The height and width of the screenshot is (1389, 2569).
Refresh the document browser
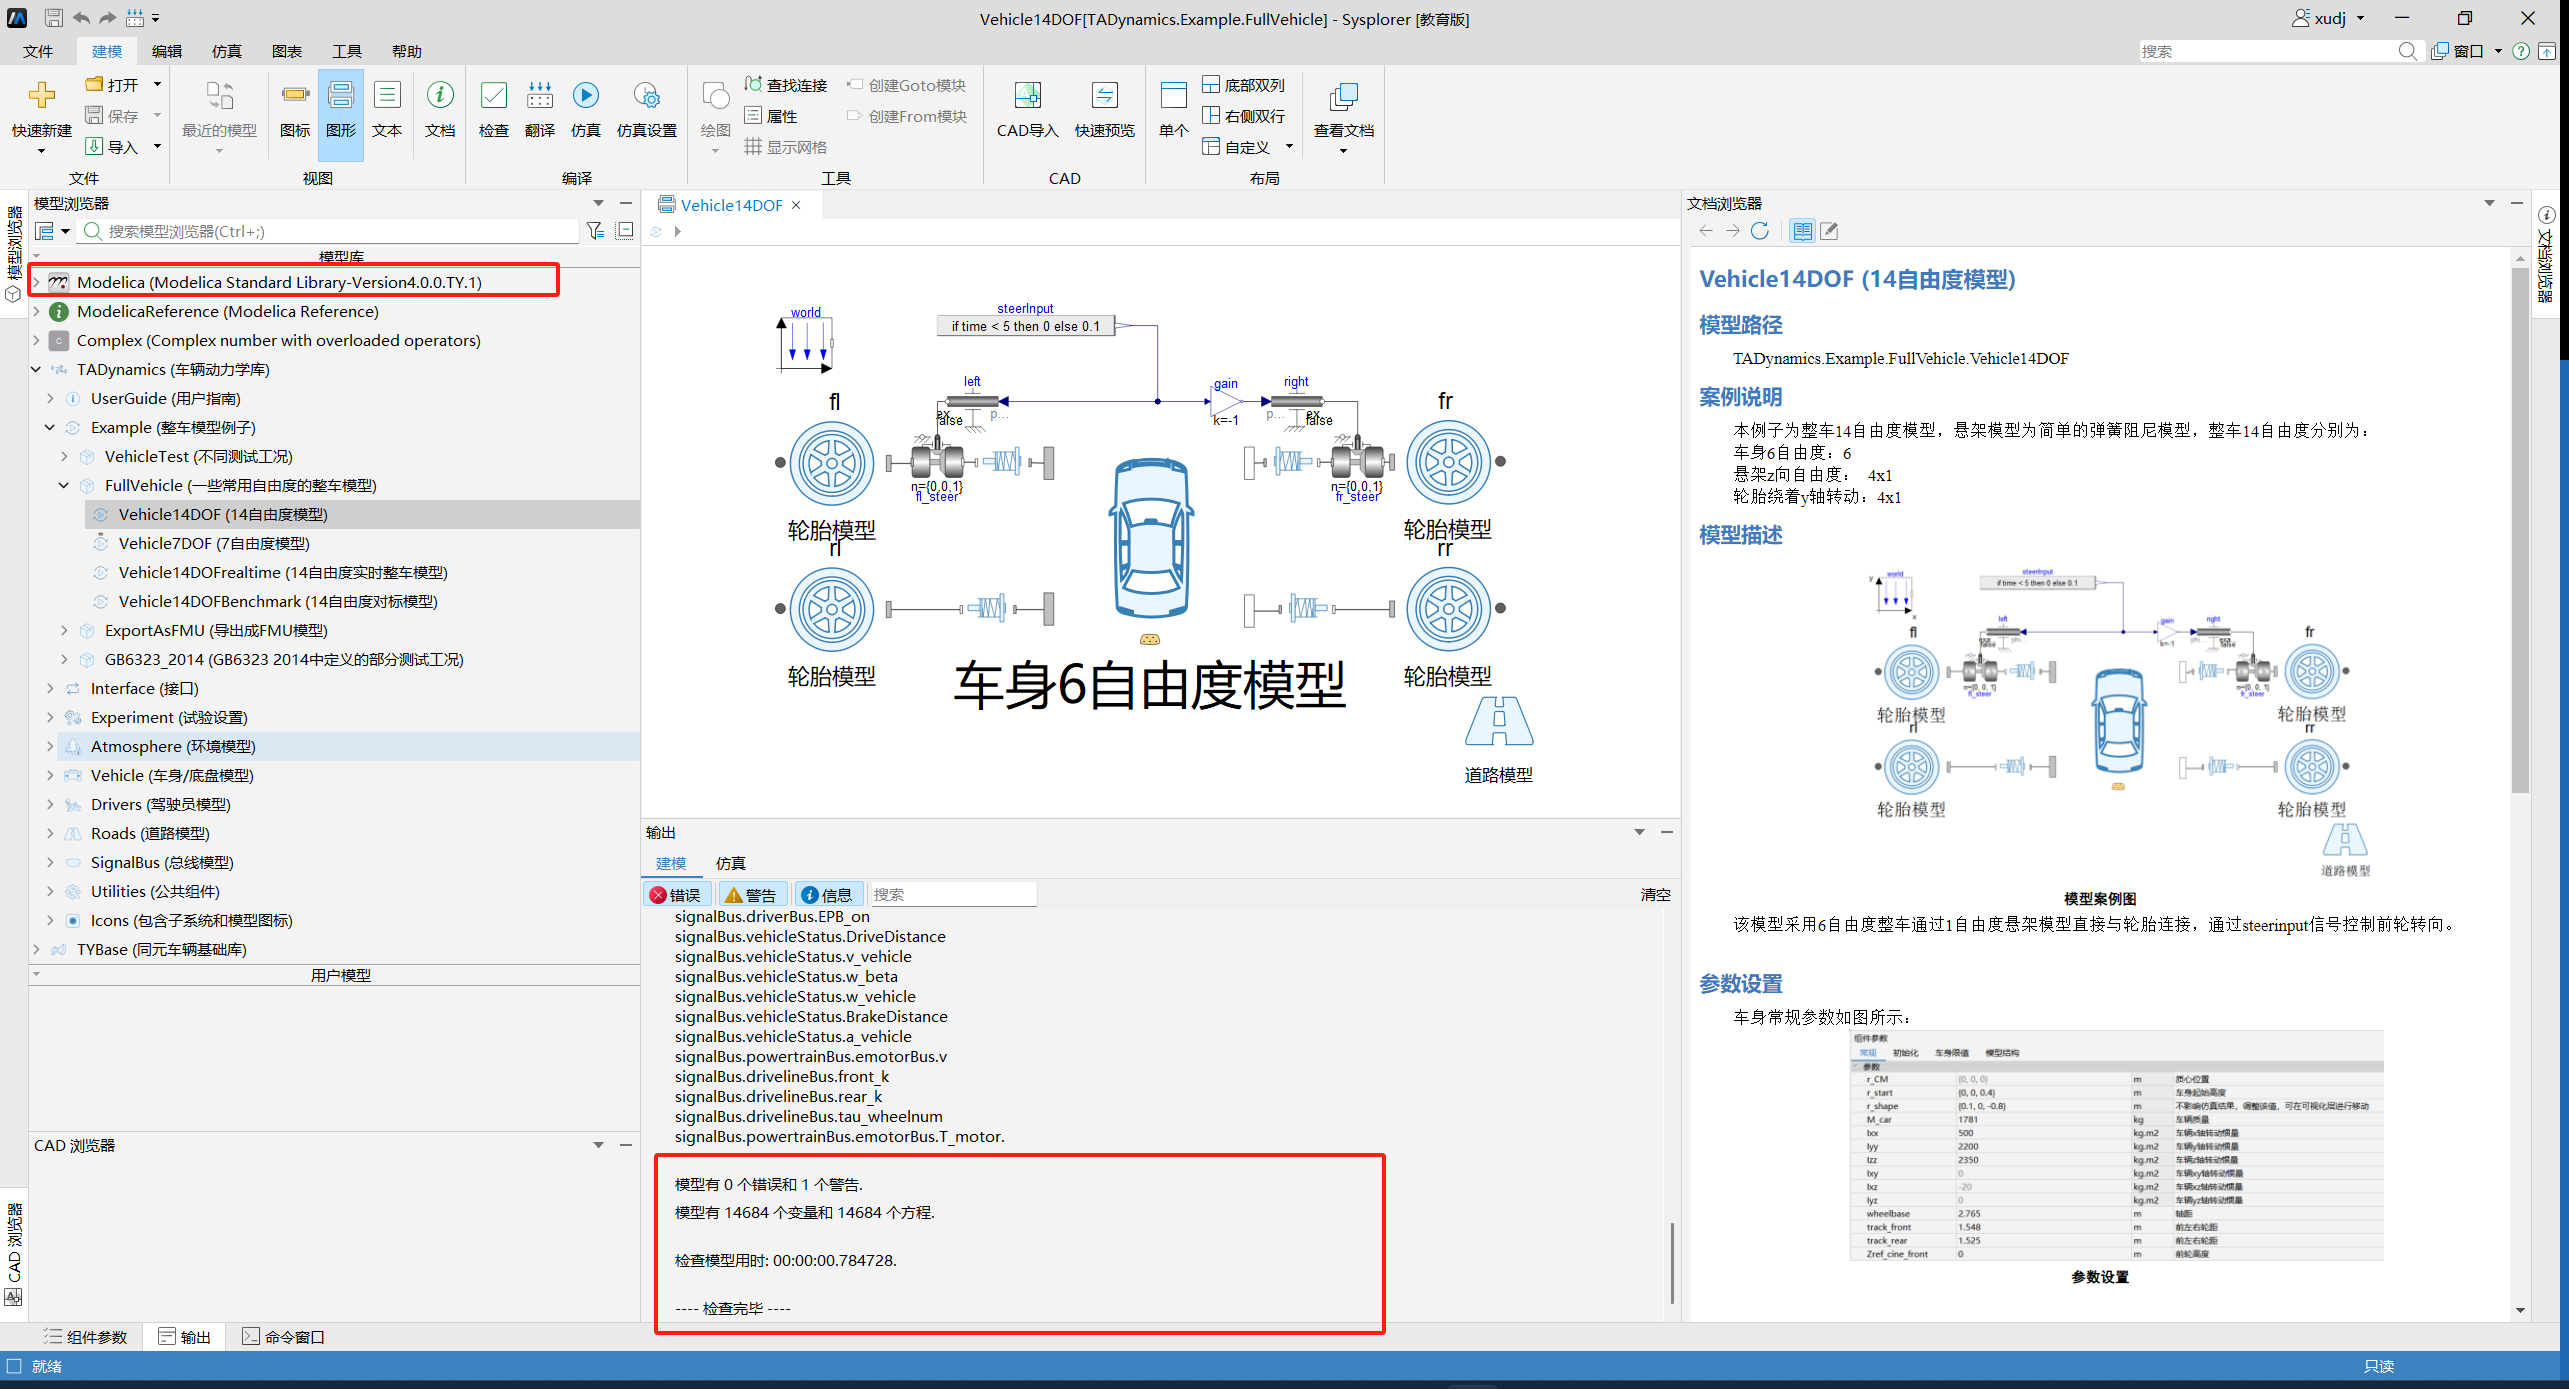click(1760, 231)
